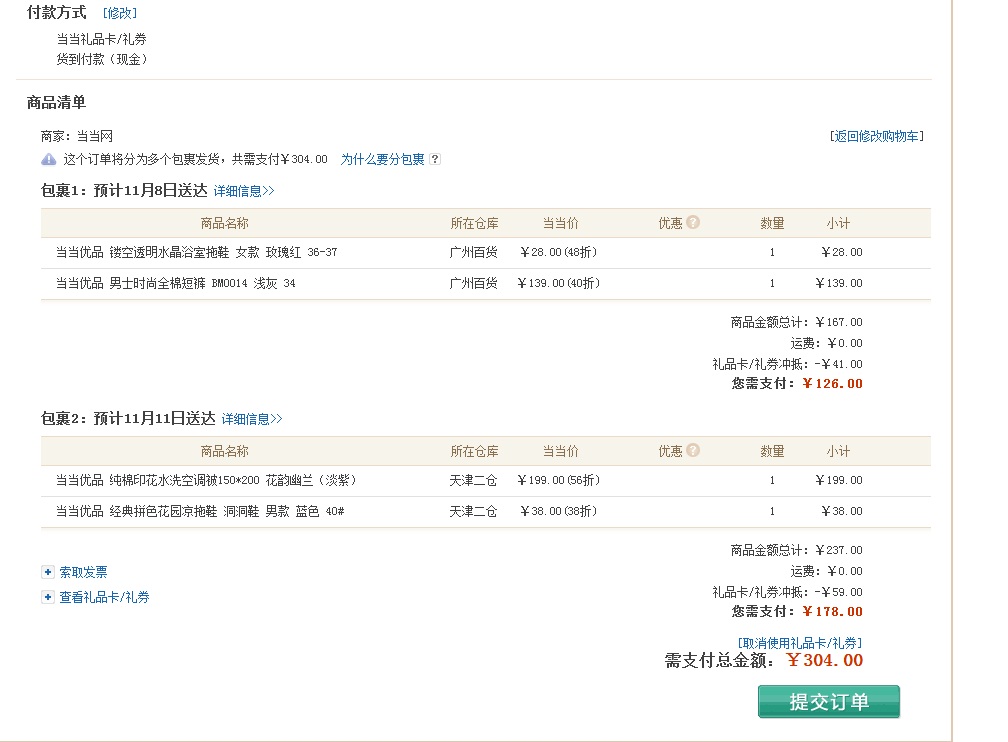Click the 优惠 help icon in 包裹2 table
Screen dimensions: 1008x742
(693, 451)
